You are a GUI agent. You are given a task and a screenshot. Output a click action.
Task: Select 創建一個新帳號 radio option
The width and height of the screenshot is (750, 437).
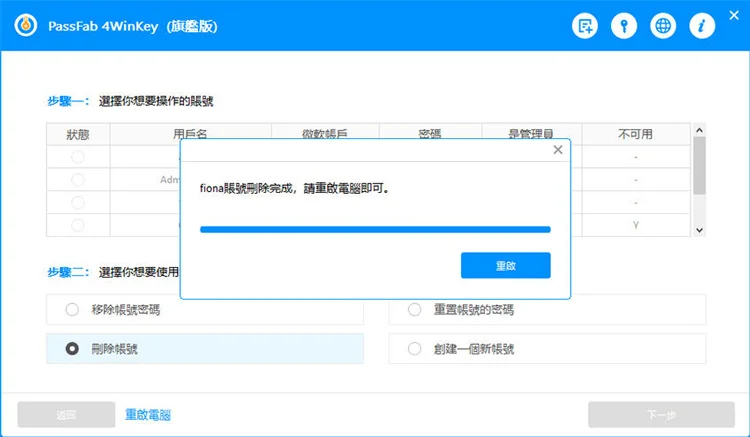point(415,349)
